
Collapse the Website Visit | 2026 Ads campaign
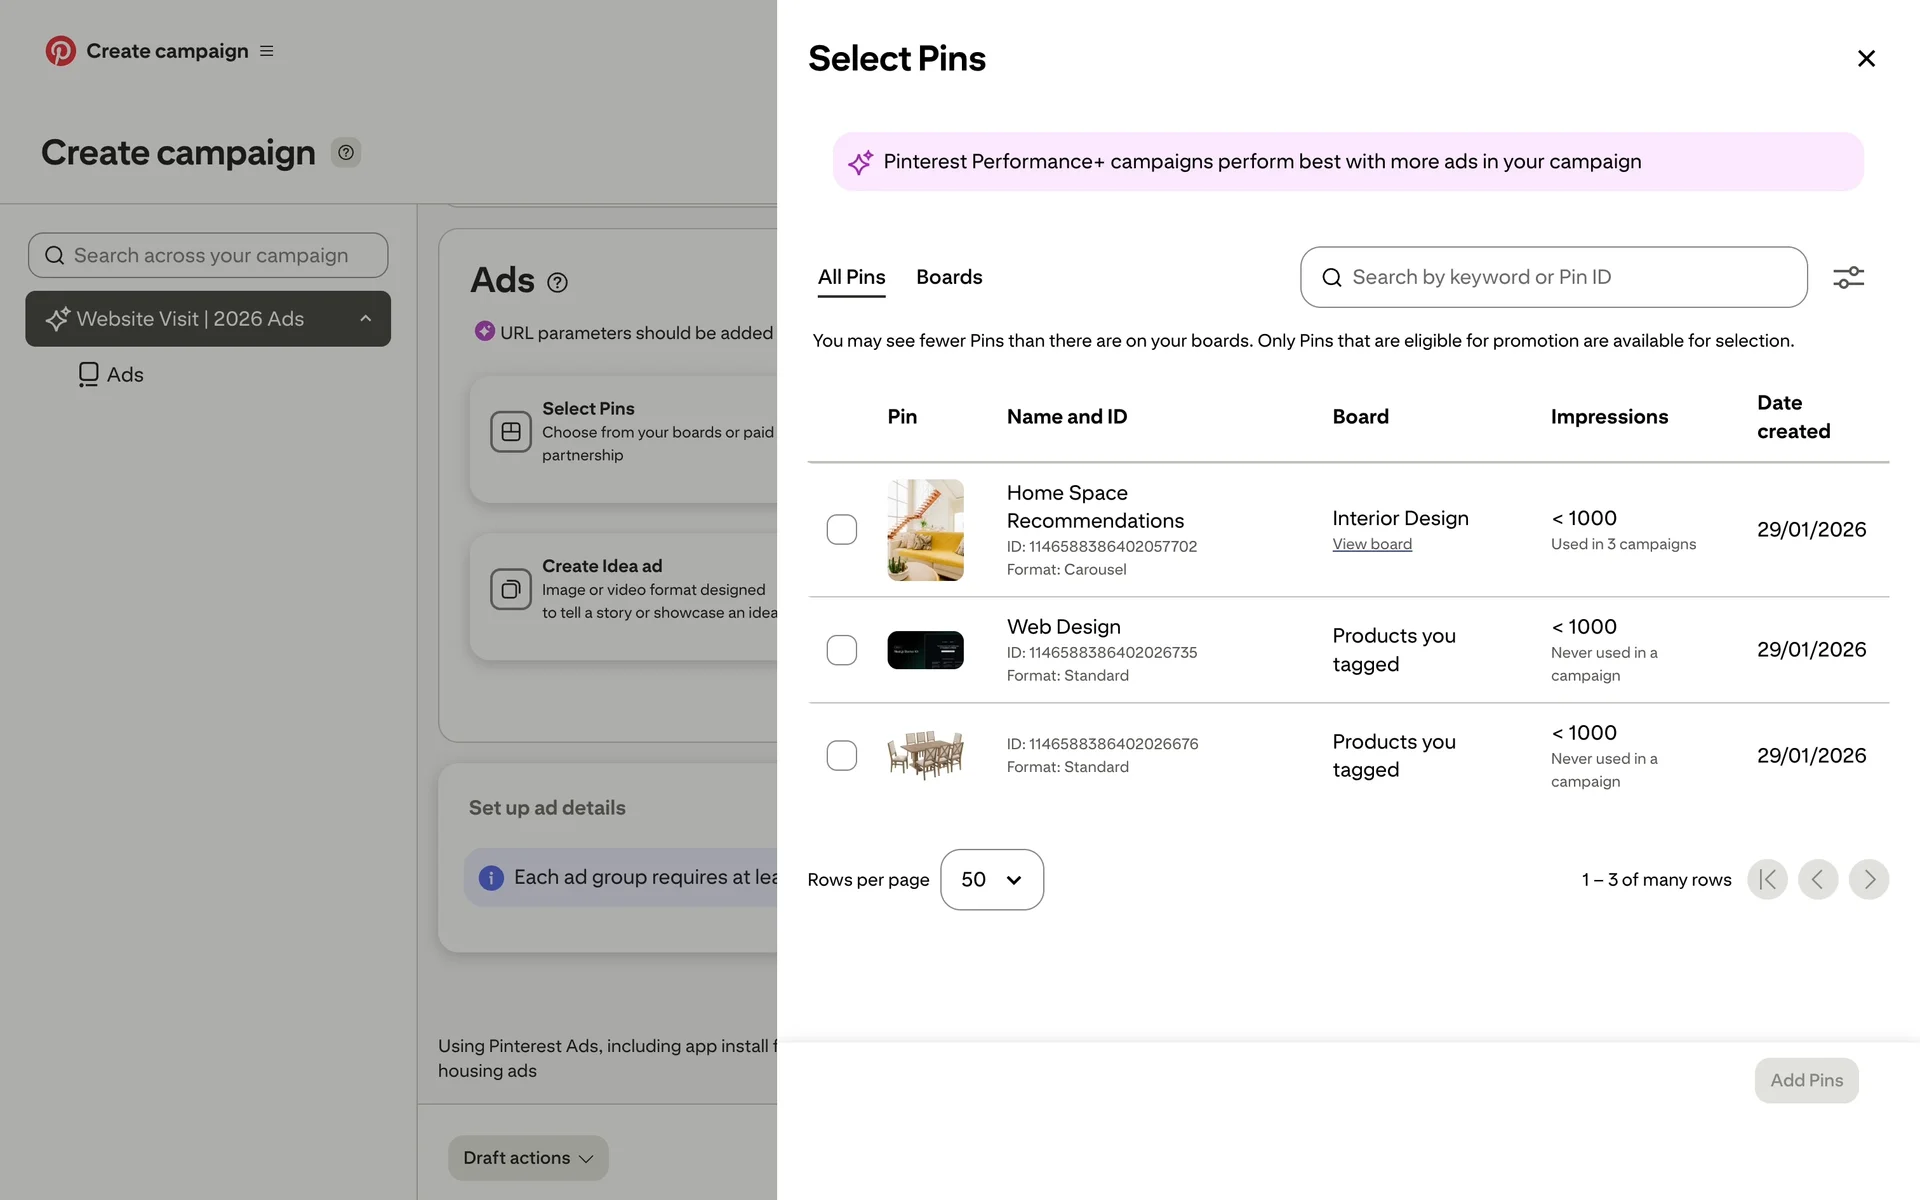point(366,319)
